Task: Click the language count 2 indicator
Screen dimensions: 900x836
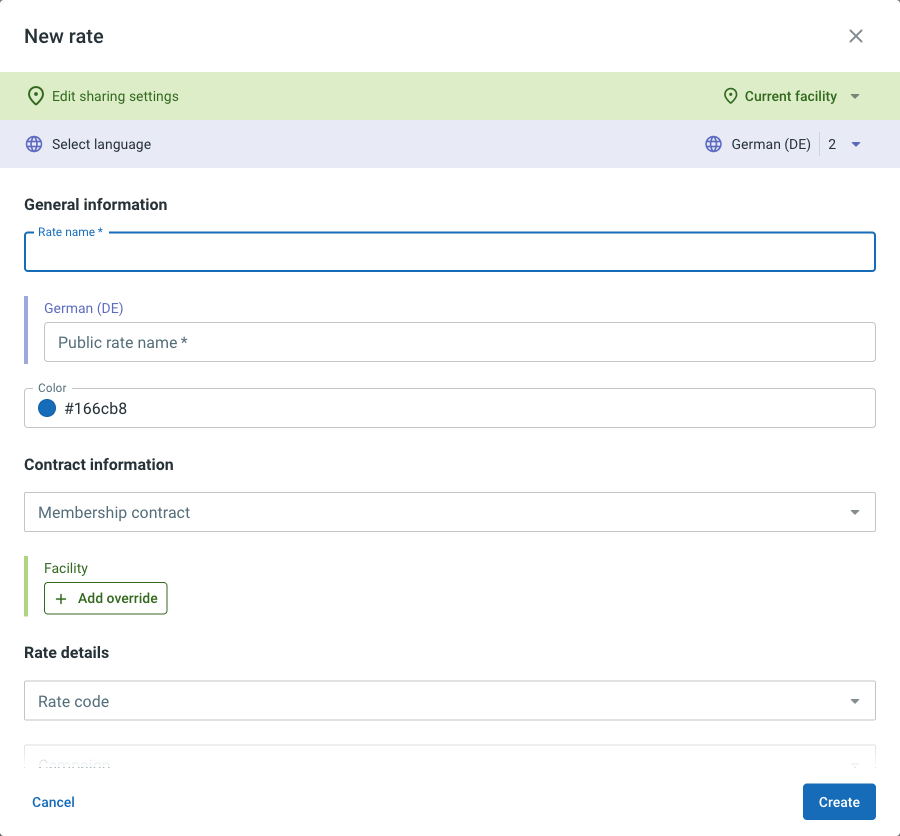Action: [x=832, y=144]
